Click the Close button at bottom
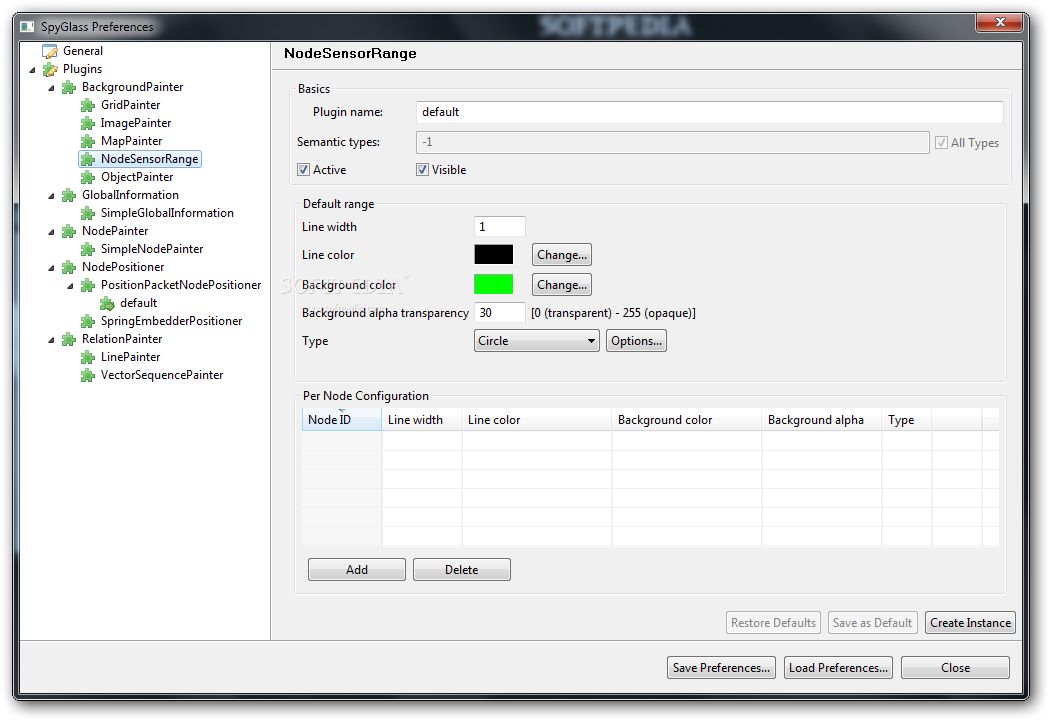 (x=956, y=667)
